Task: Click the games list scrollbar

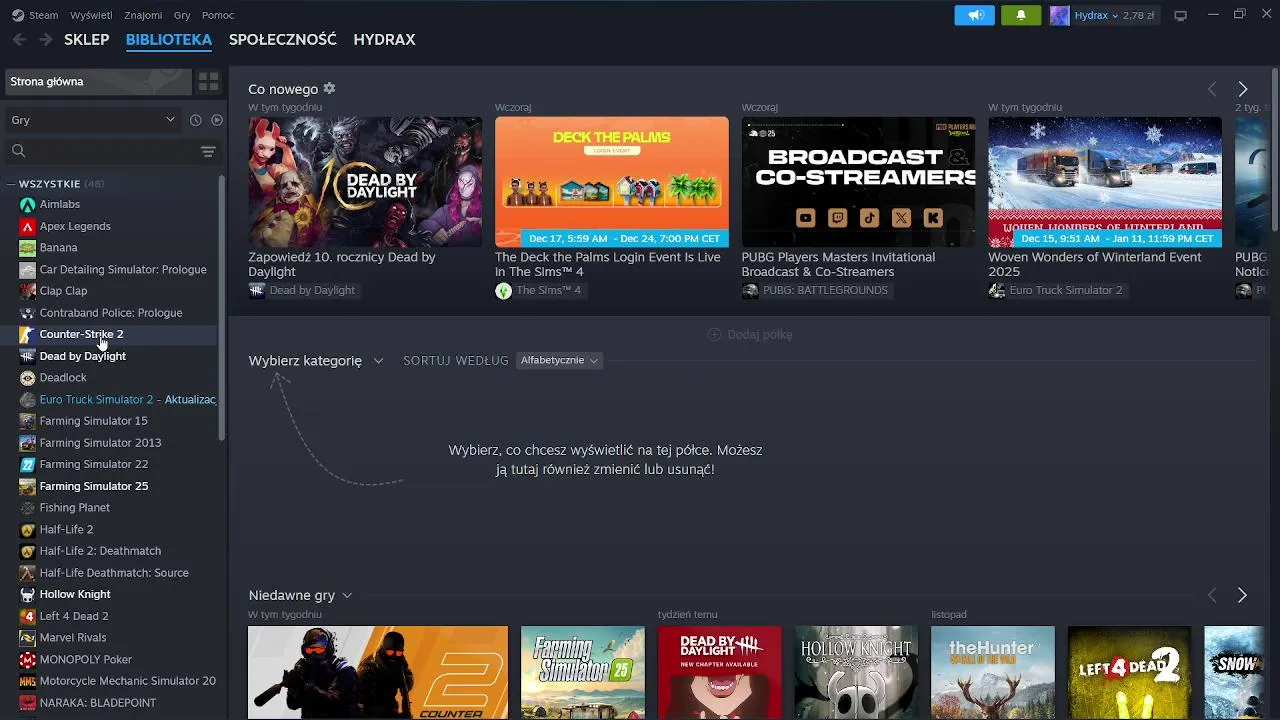Action: (x=222, y=308)
